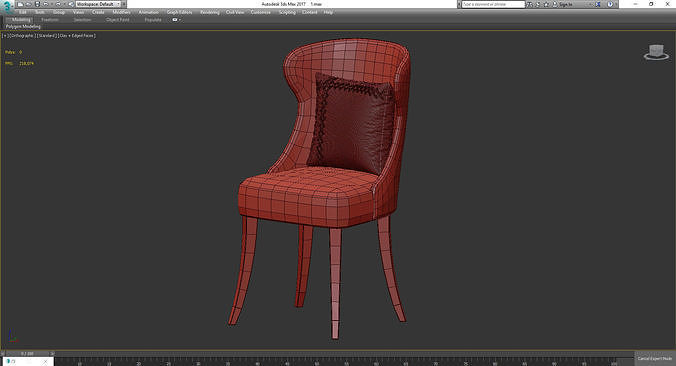Image resolution: width=676 pixels, height=366 pixels.
Task: Open the Content menu
Action: [310, 13]
